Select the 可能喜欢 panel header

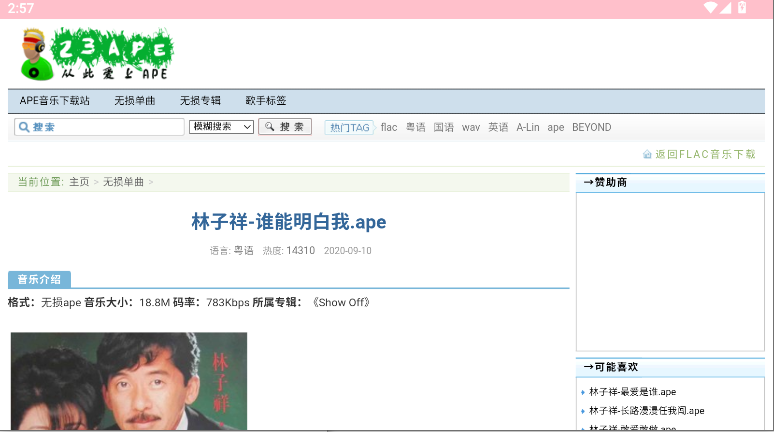coord(670,367)
